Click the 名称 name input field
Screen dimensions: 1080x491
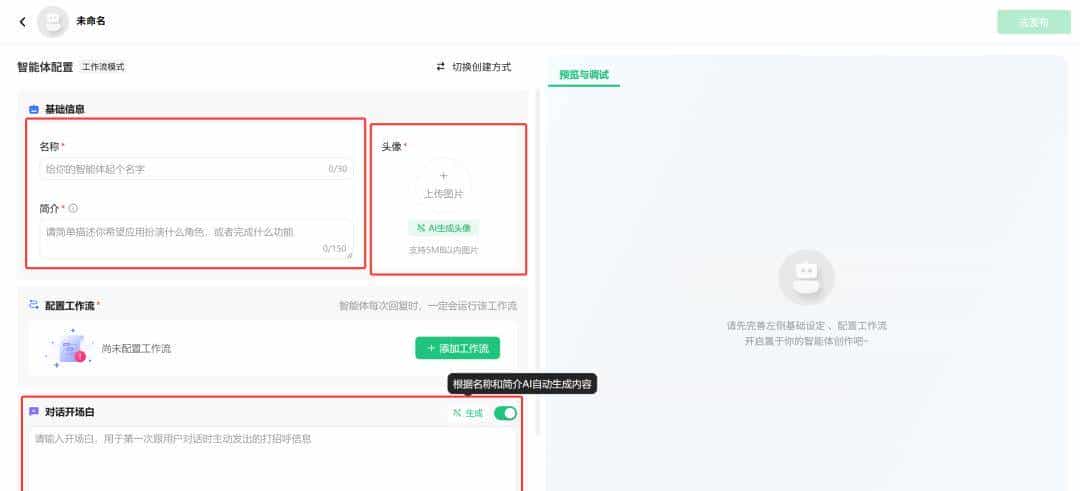pyautogui.click(x=196, y=169)
